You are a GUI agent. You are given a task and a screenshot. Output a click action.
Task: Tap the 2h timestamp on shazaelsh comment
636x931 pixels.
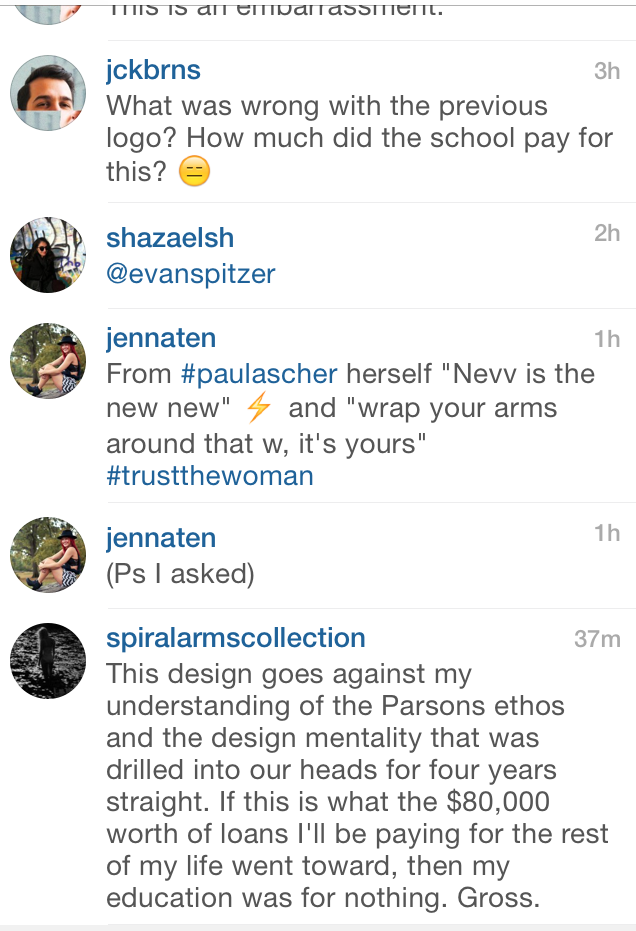coord(606,233)
